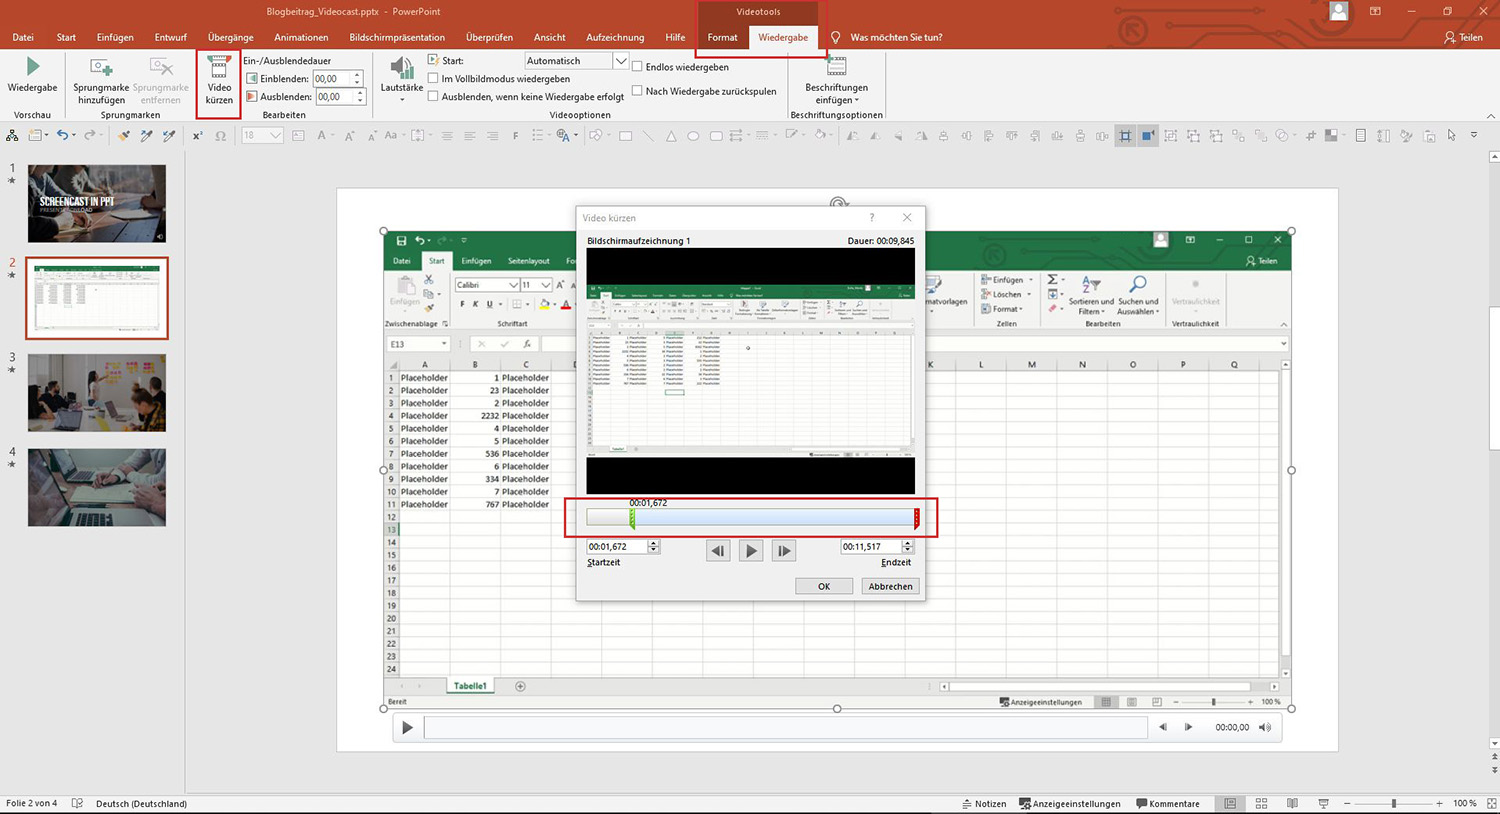Image resolution: width=1500 pixels, height=814 pixels.
Task: Click Einblenden spinner up arrow
Action: (x=357, y=75)
